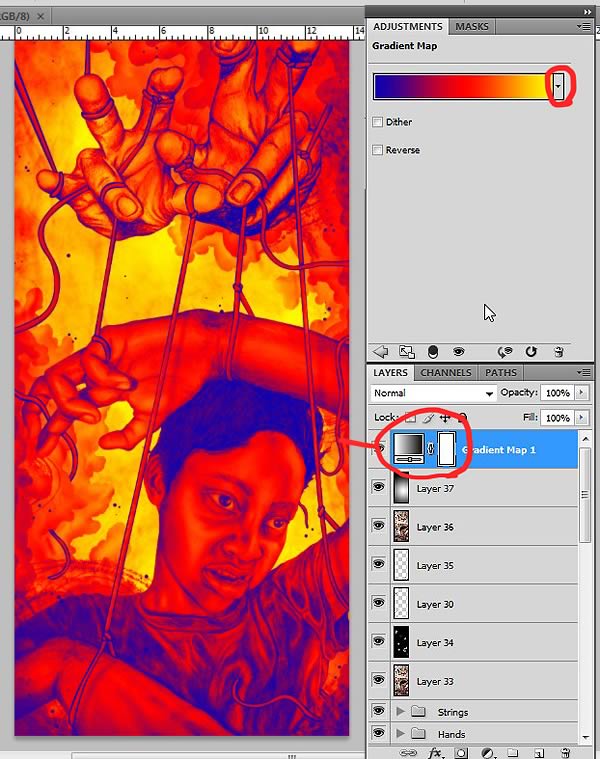The width and height of the screenshot is (600, 759).
Task: Open the Layers panel options menu
Action: click(x=584, y=373)
